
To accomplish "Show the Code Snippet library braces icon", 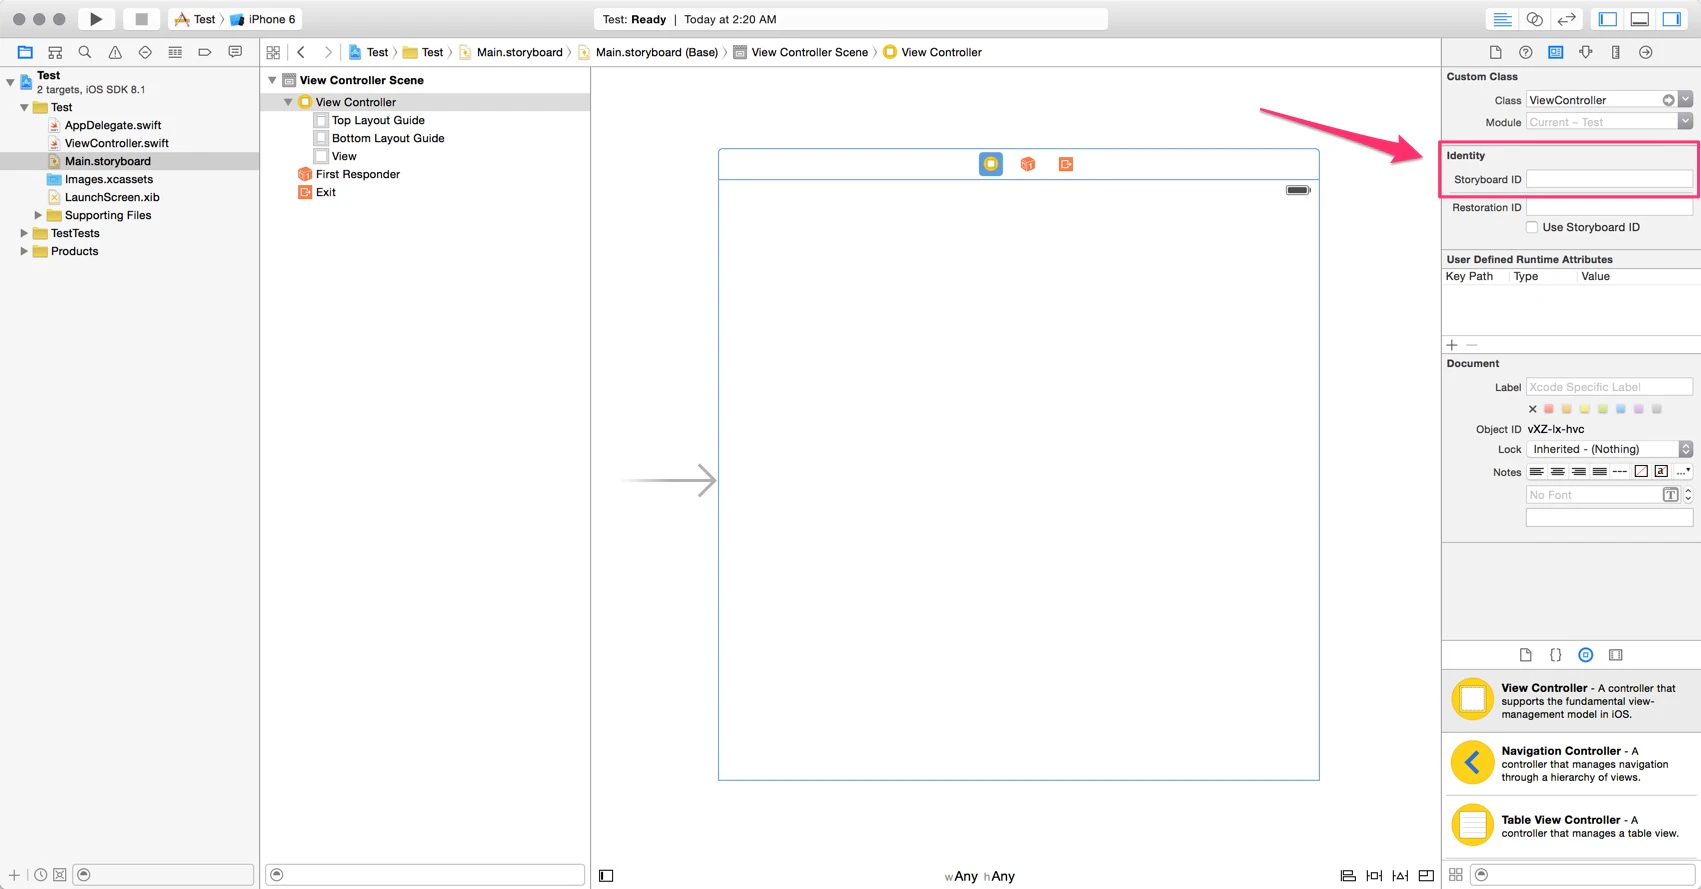I will click(1556, 655).
